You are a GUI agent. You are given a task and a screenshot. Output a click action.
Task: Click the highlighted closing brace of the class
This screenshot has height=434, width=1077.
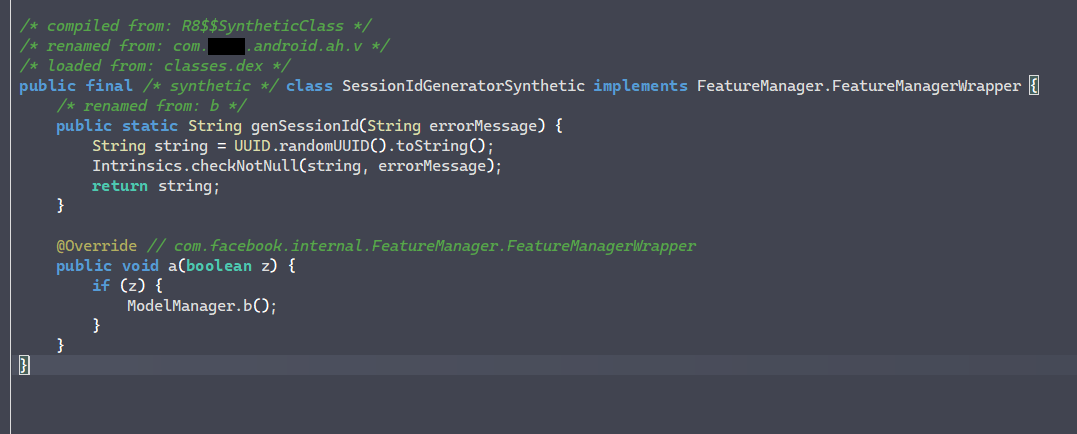point(24,365)
